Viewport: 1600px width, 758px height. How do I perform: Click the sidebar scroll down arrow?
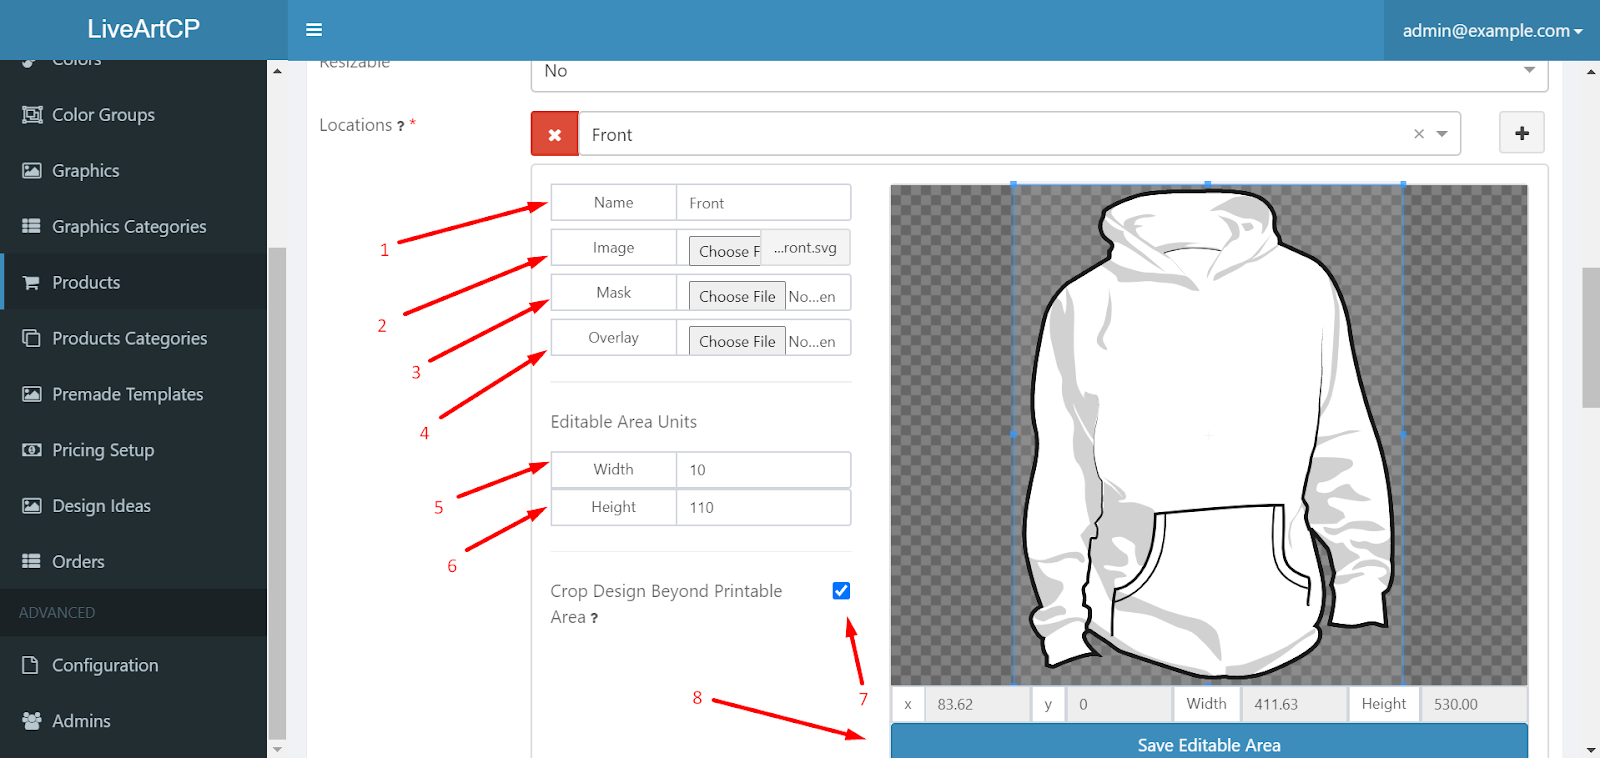277,749
